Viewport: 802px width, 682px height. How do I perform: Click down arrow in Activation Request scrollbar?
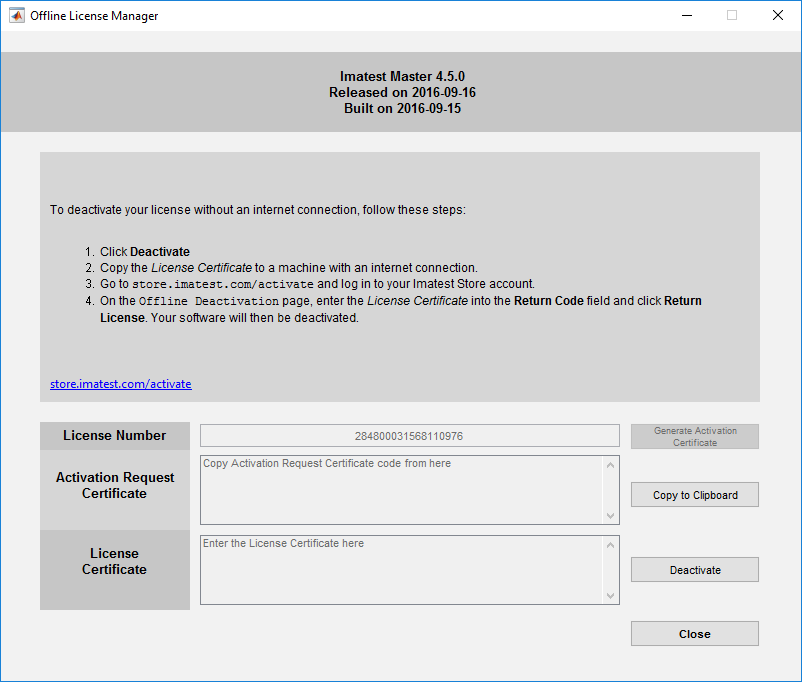[610, 515]
